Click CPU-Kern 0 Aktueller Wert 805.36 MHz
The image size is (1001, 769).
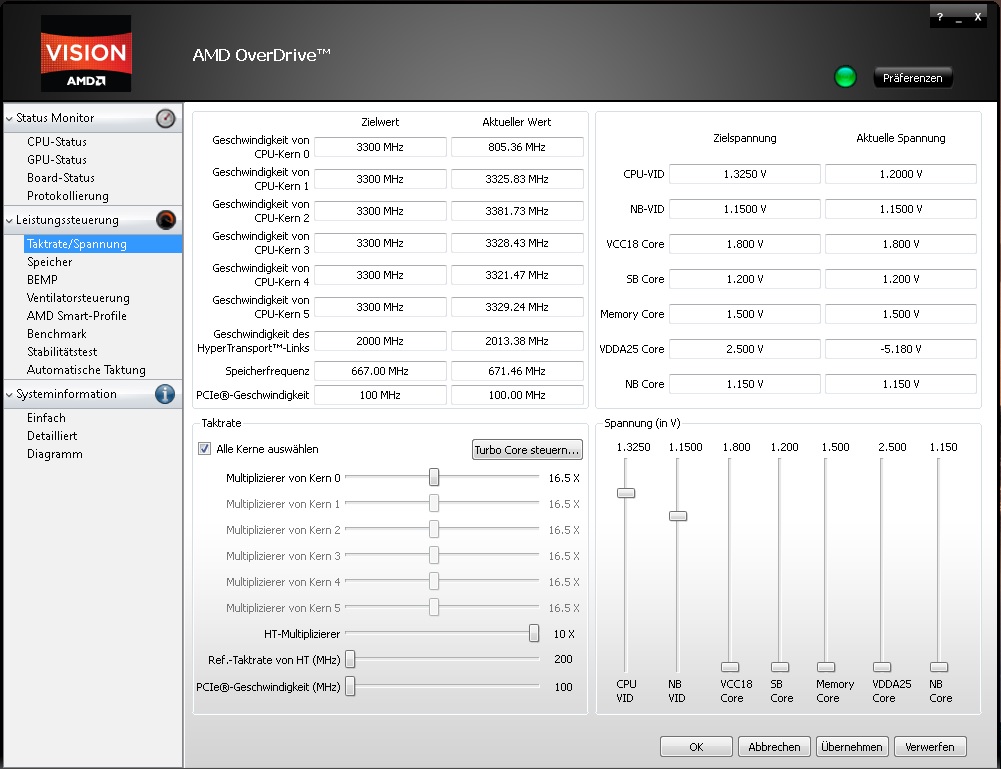(516, 147)
